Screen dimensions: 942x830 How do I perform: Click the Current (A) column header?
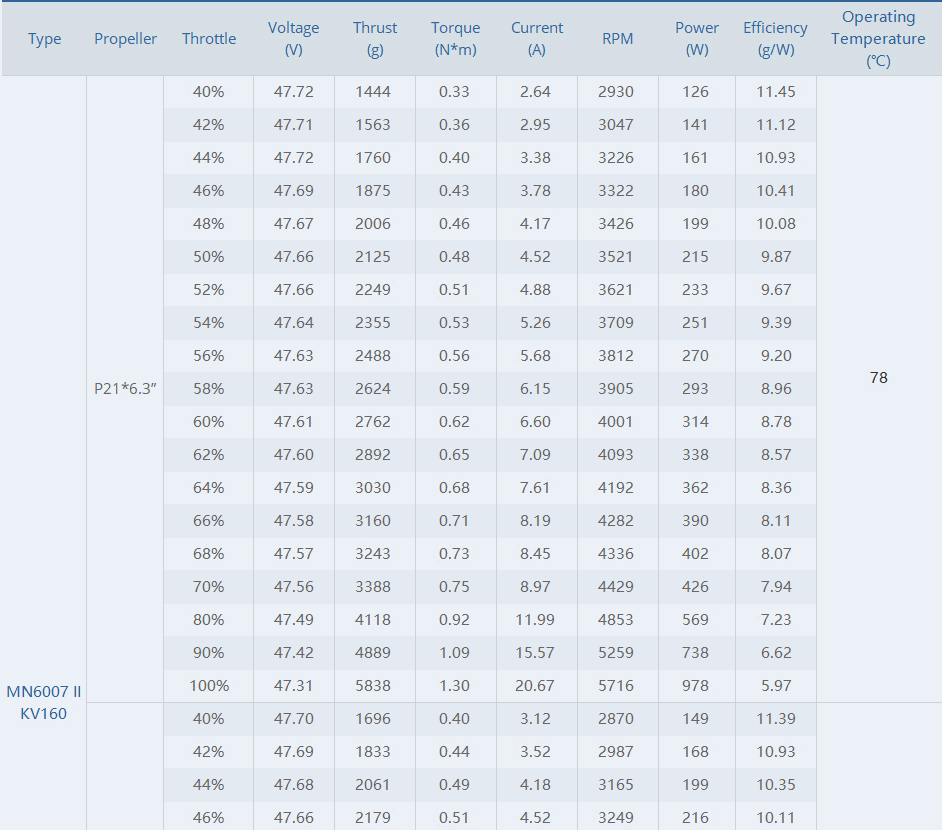(536, 39)
